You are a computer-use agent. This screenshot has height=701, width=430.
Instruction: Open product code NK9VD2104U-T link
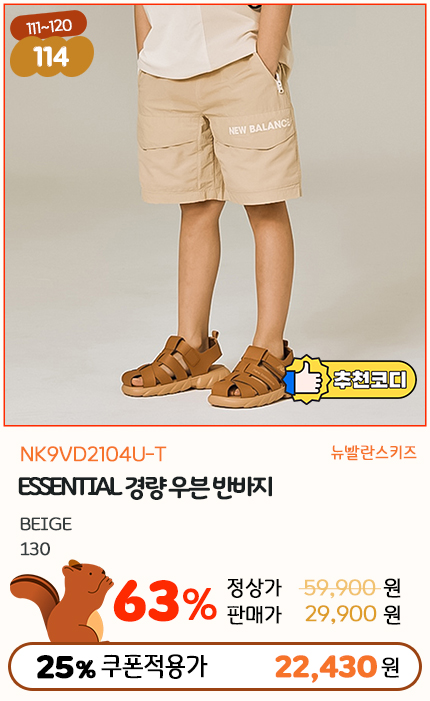(x=93, y=455)
